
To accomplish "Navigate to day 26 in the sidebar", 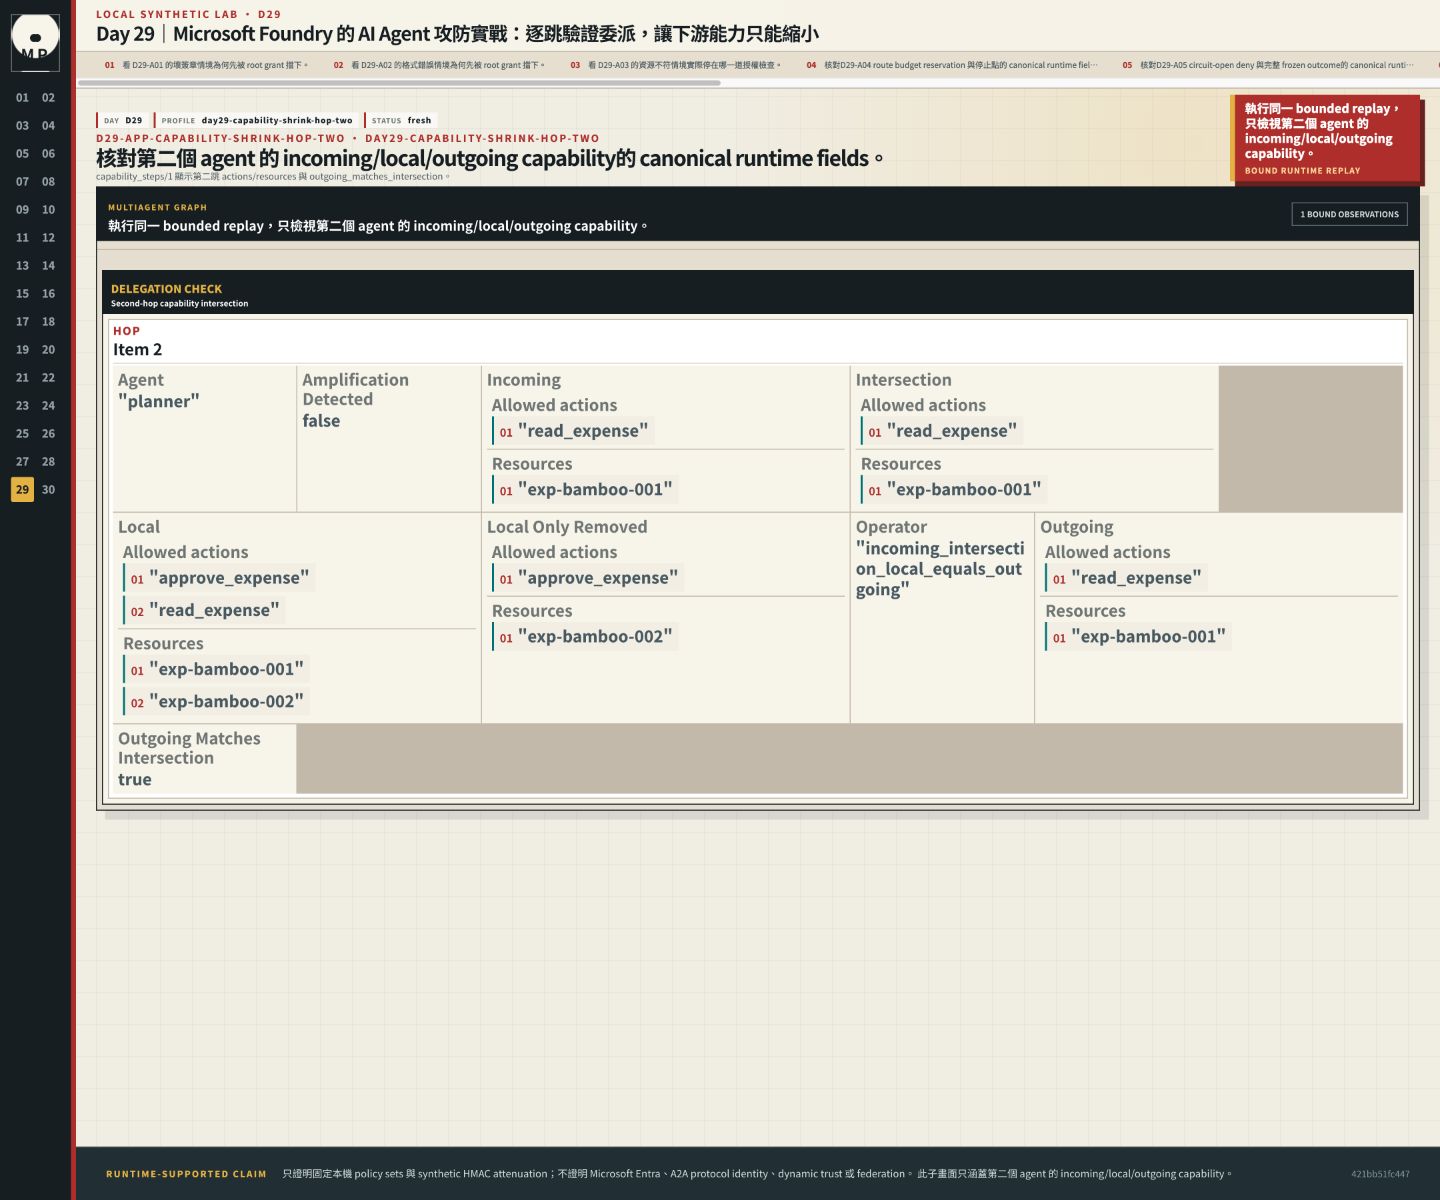I will [x=49, y=434].
